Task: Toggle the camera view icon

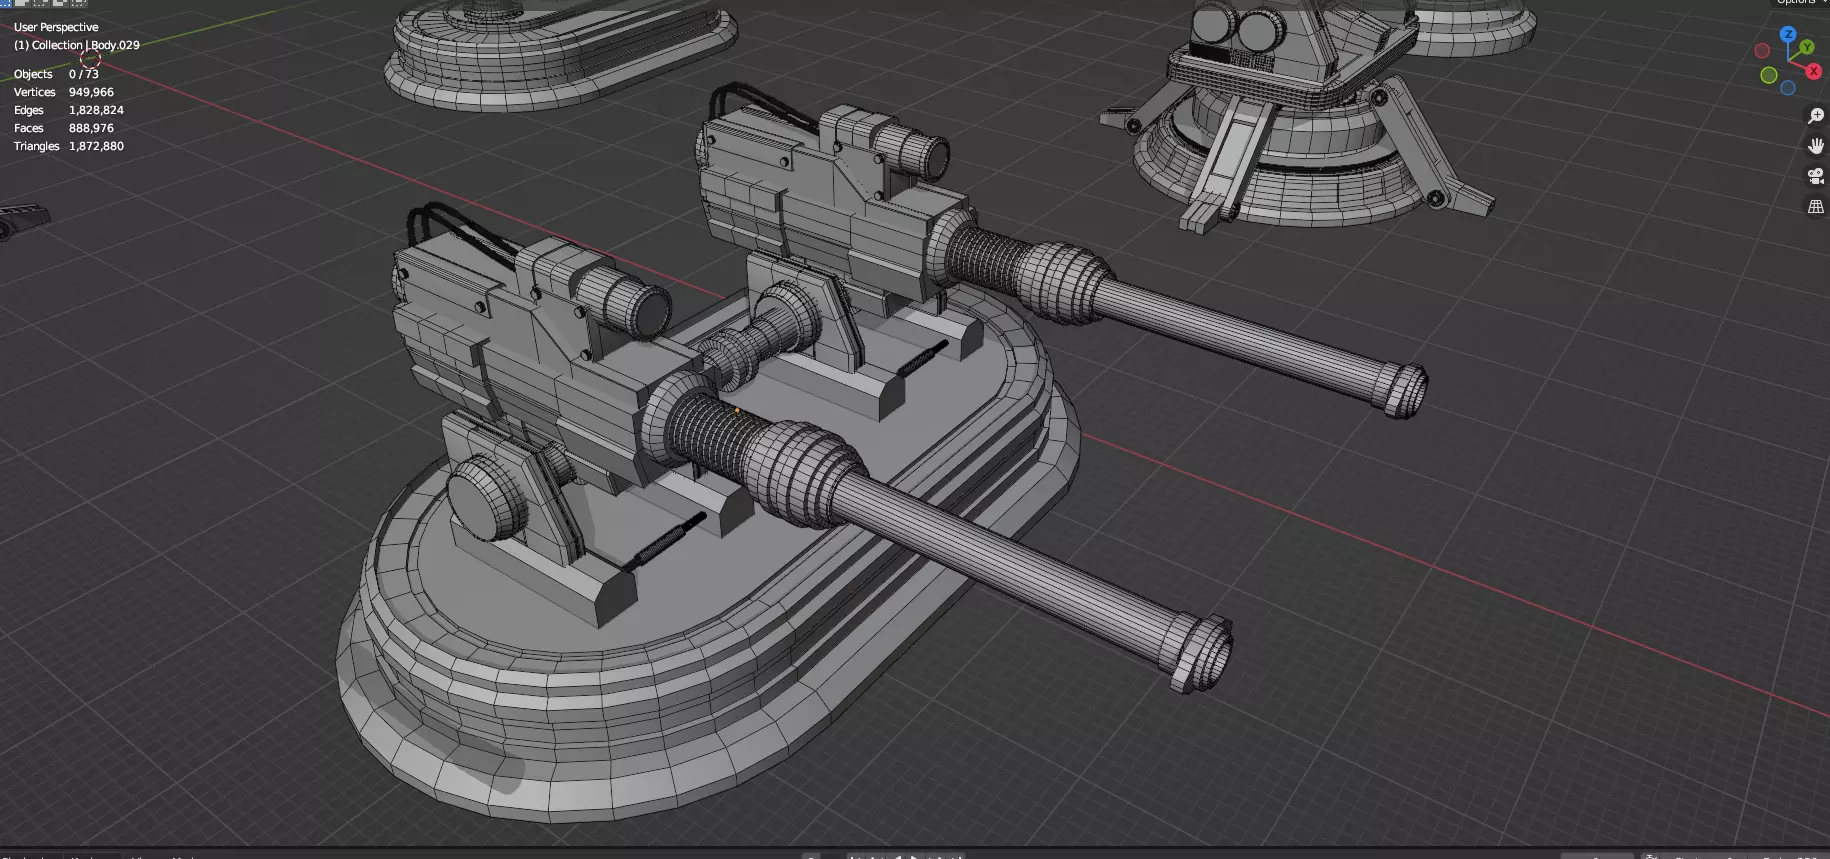Action: point(1816,176)
